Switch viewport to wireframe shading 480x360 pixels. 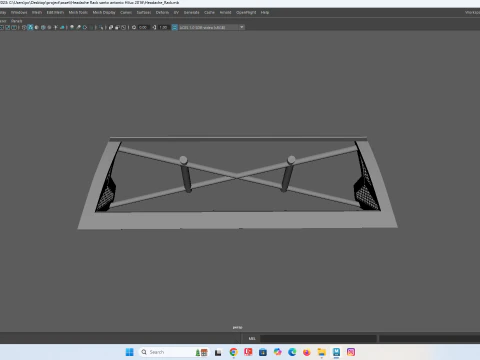(x=24, y=27)
